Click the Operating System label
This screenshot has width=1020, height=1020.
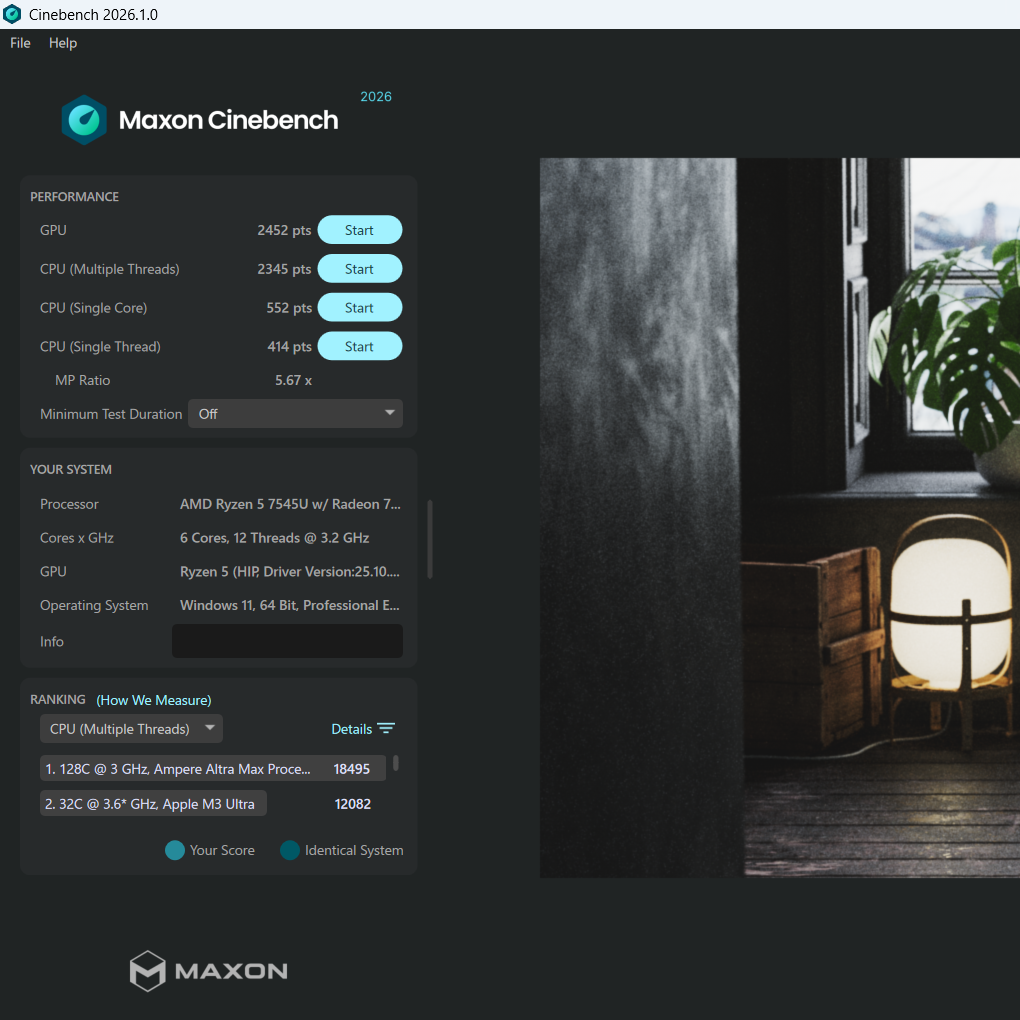(x=94, y=605)
